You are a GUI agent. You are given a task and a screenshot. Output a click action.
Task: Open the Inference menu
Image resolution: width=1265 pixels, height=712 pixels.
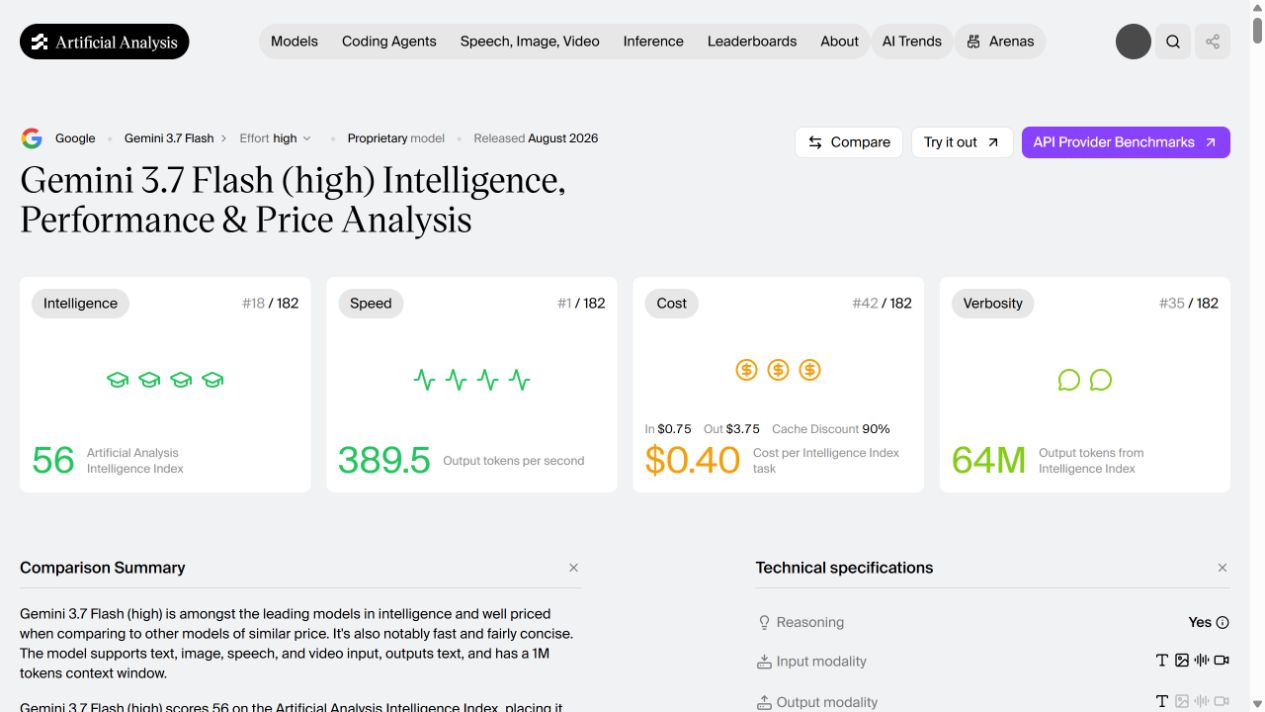click(x=653, y=42)
